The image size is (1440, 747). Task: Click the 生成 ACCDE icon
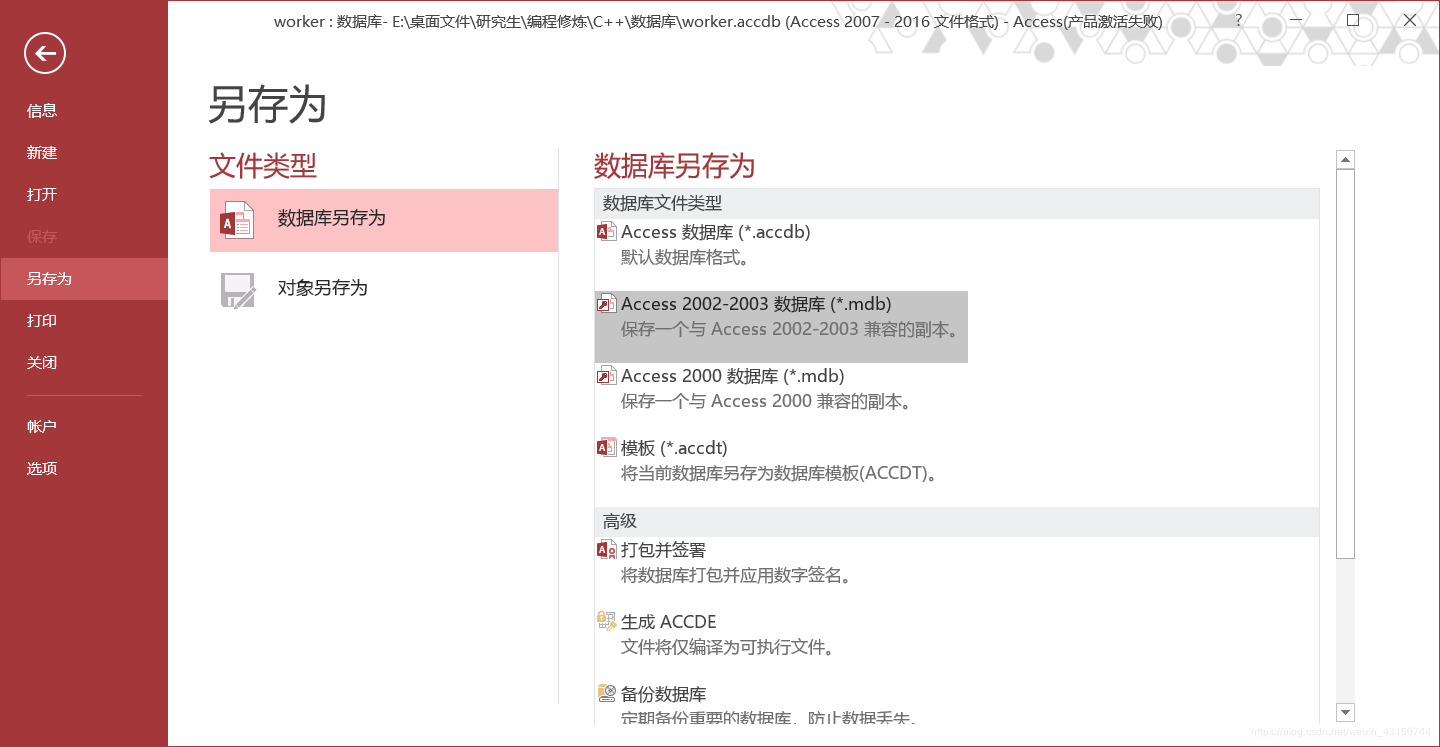[606, 621]
